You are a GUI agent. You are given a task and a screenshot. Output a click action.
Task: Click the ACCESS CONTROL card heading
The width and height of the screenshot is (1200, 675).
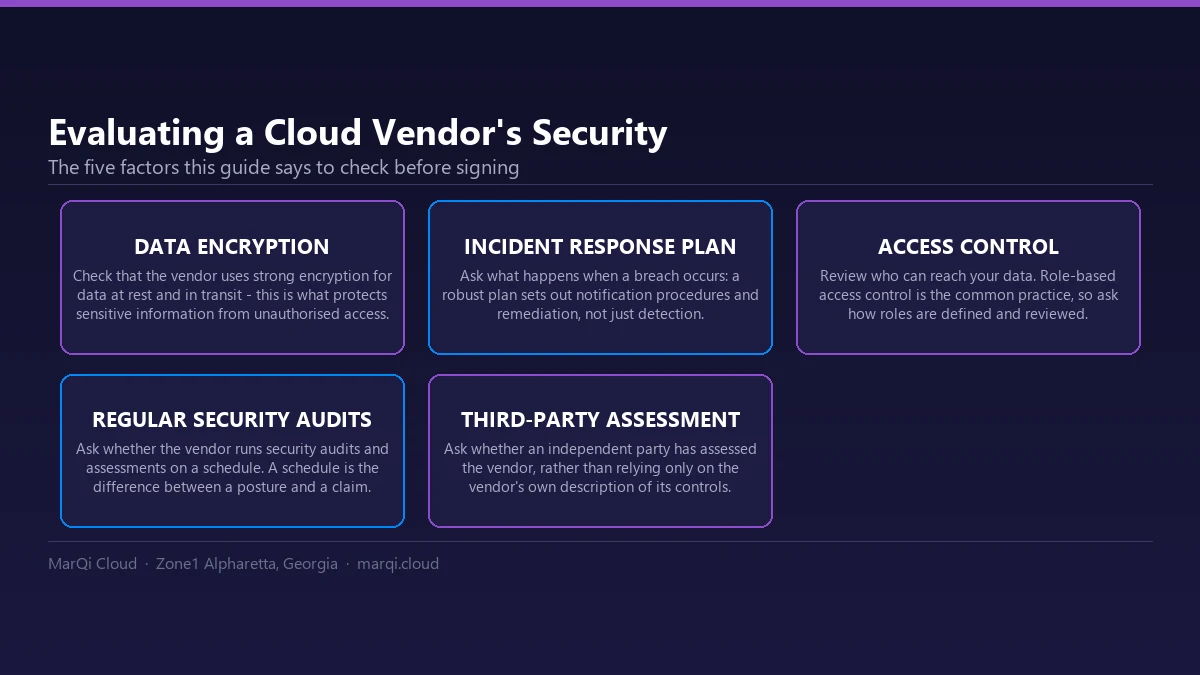[968, 247]
